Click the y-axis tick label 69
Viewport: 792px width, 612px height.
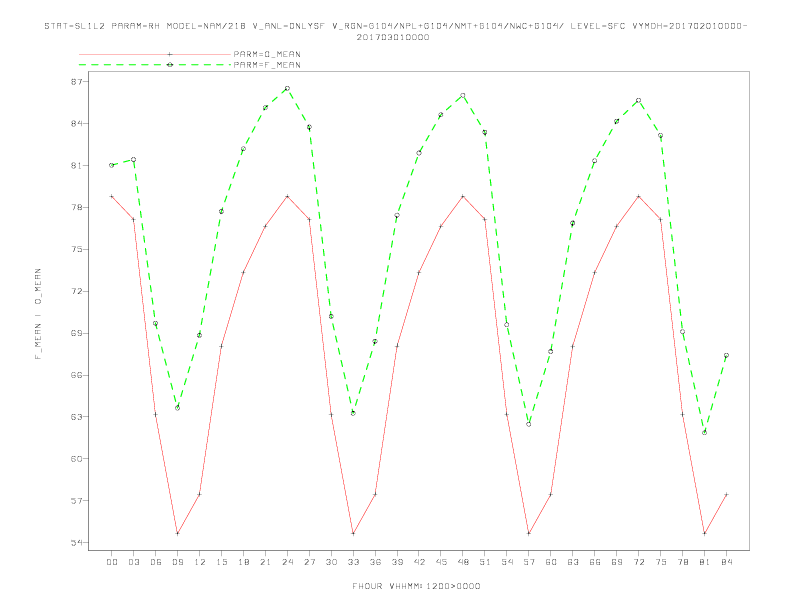[x=77, y=333]
